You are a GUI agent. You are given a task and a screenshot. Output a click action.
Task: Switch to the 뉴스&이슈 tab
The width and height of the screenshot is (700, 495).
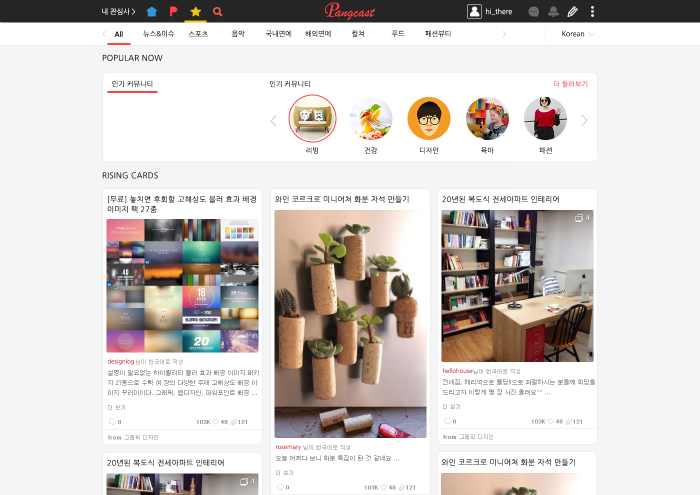[158, 34]
